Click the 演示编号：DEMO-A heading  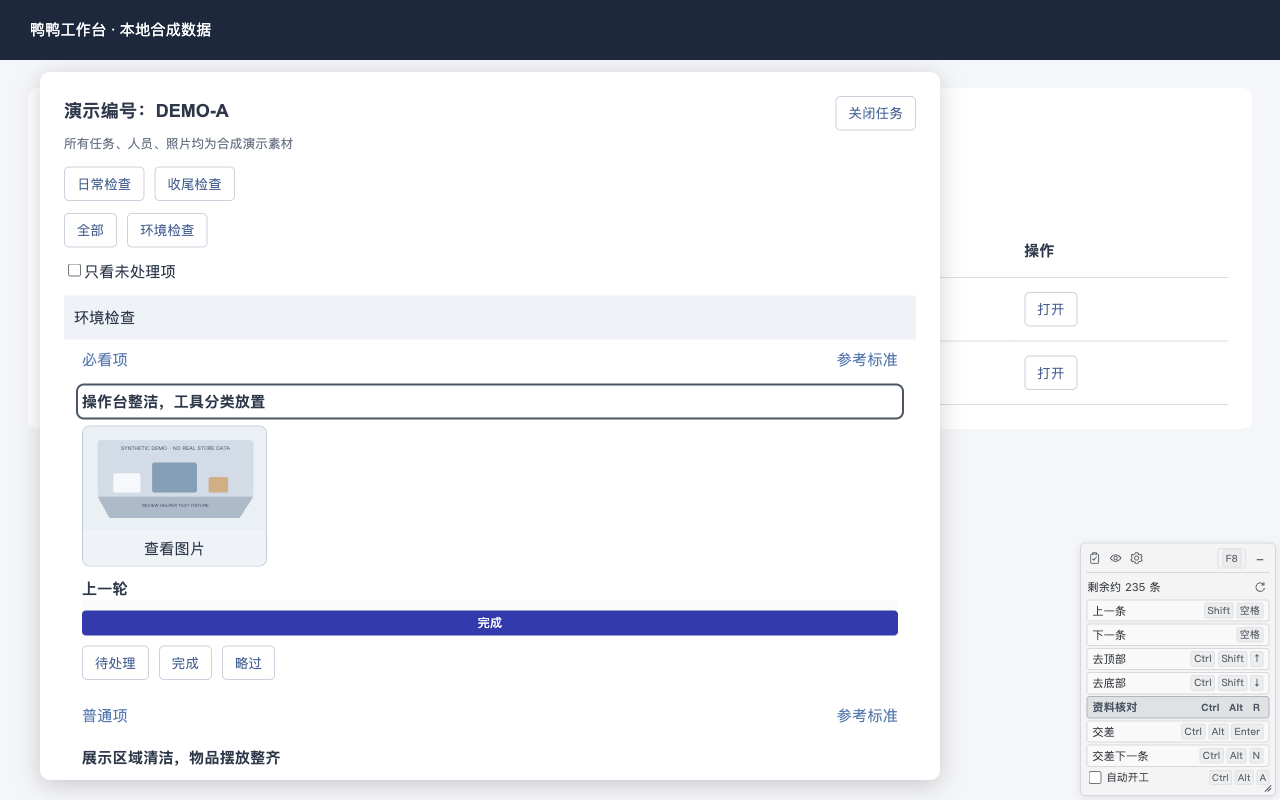[x=146, y=111]
